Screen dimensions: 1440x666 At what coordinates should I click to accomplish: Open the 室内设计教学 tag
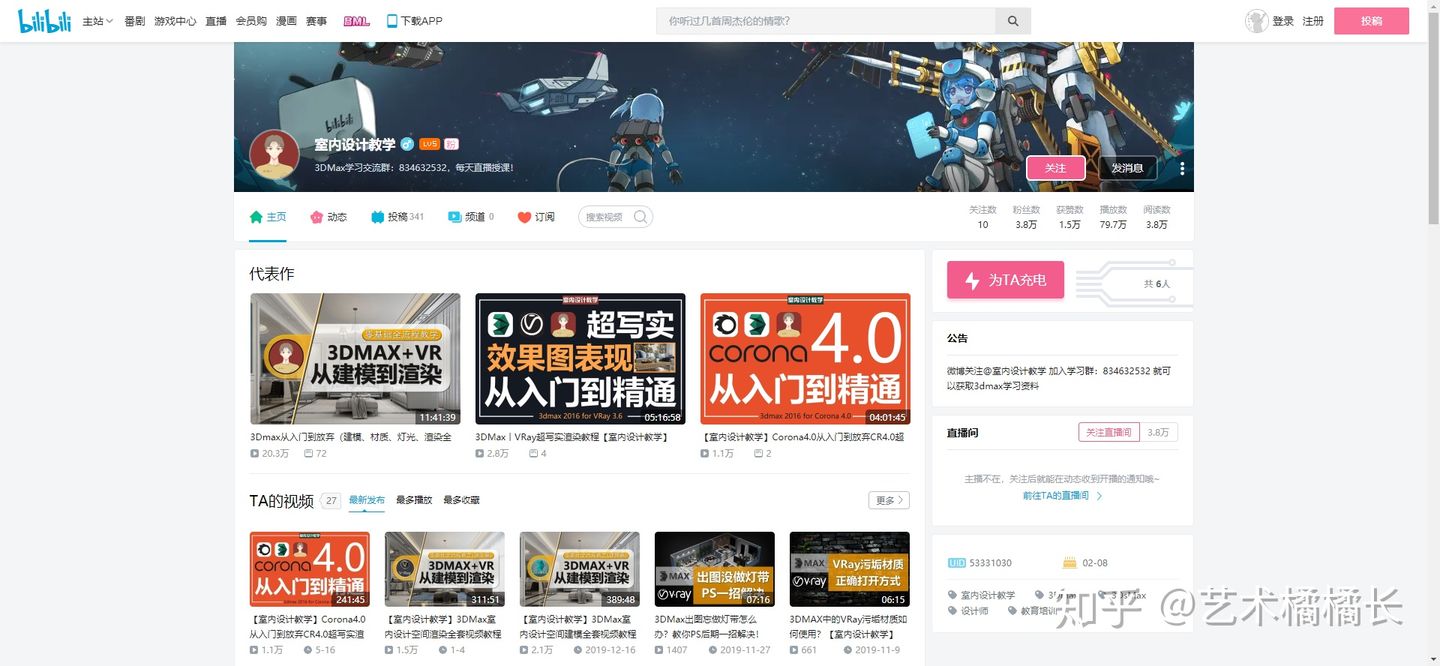(982, 595)
